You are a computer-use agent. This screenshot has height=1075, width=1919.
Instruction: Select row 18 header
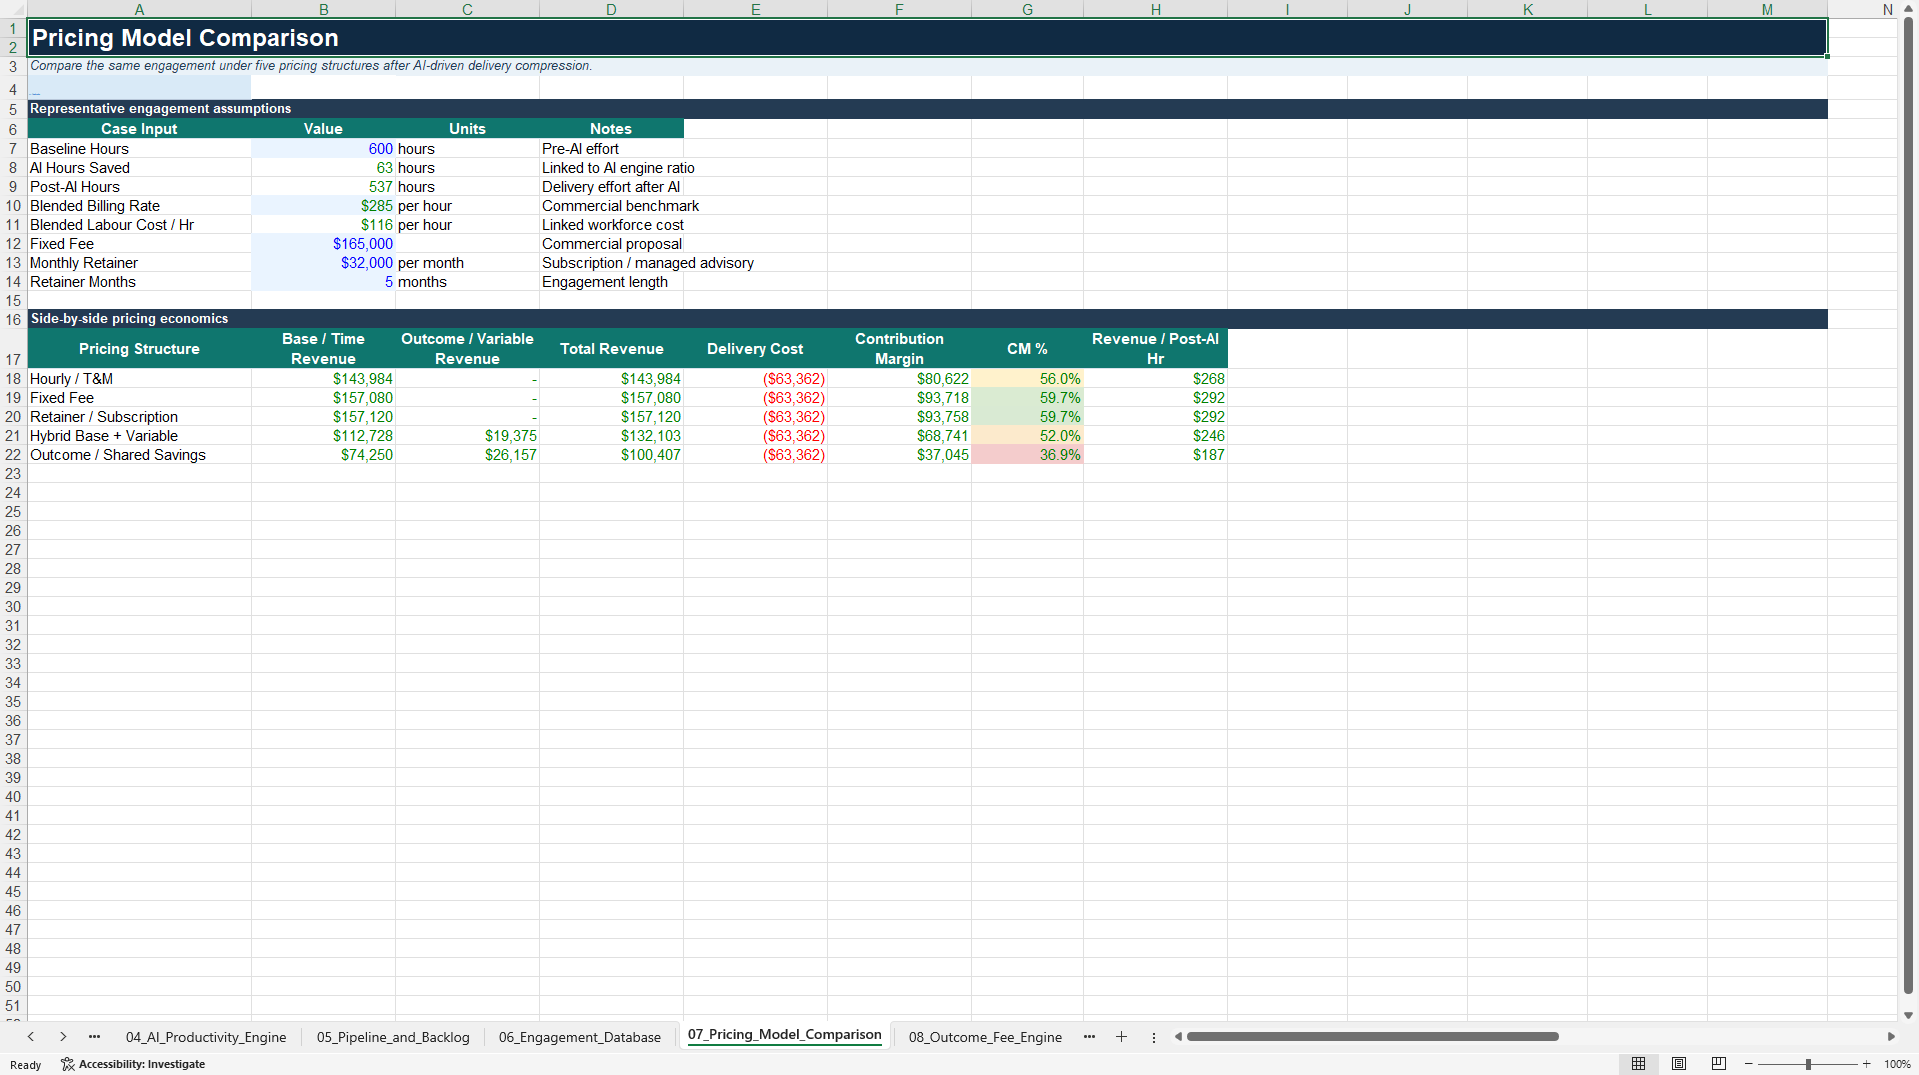(13, 379)
